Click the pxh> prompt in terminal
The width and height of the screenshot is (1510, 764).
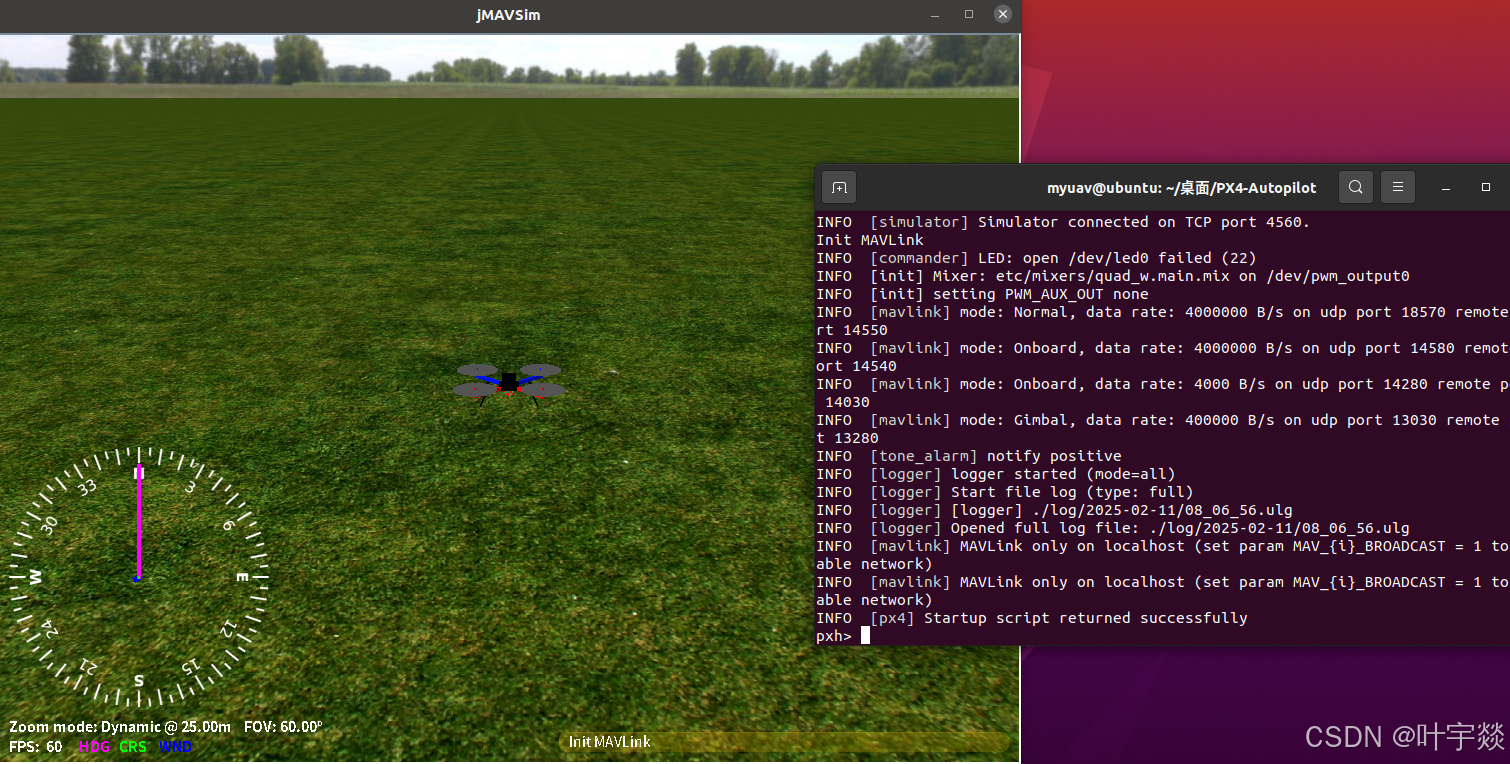(834, 636)
